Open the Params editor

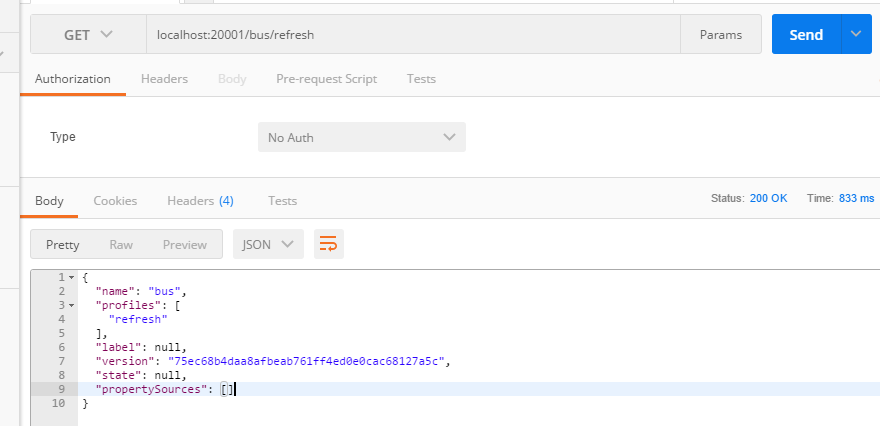pos(721,35)
